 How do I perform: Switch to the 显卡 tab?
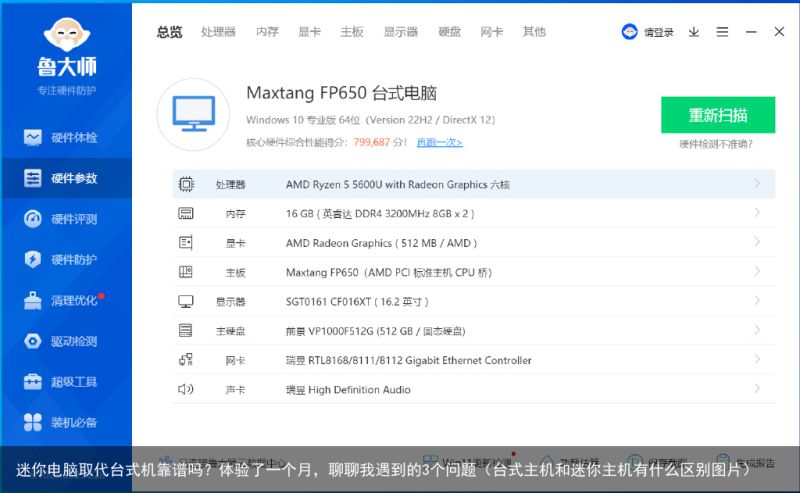coord(310,32)
